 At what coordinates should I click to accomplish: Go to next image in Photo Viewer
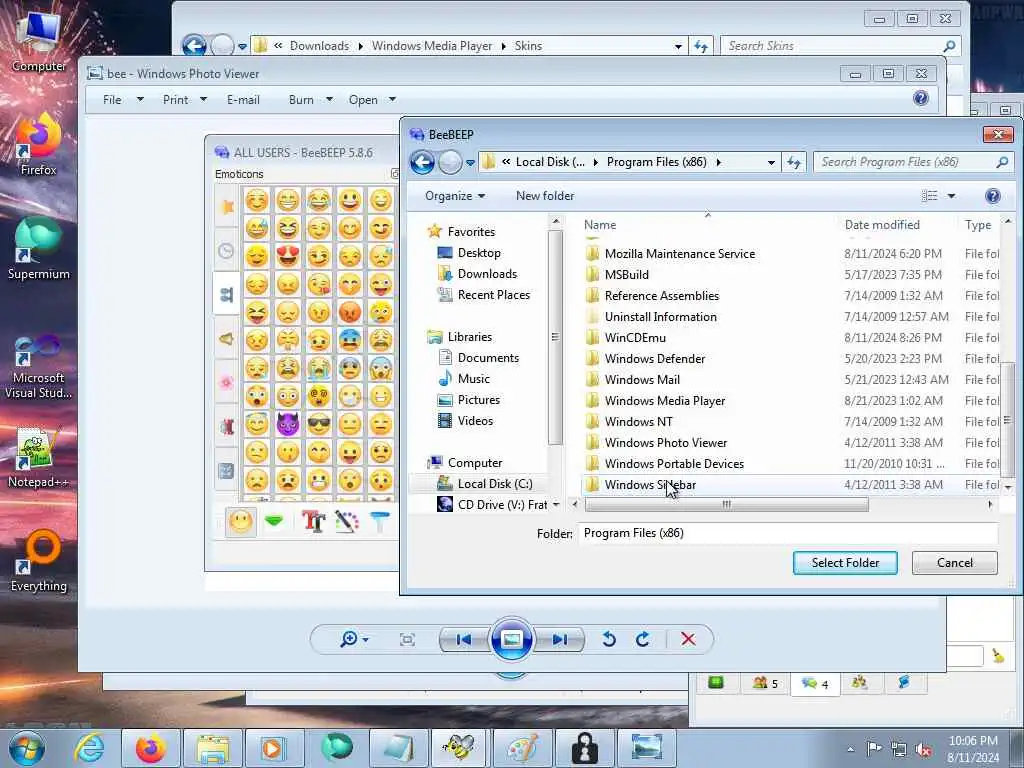tap(560, 639)
